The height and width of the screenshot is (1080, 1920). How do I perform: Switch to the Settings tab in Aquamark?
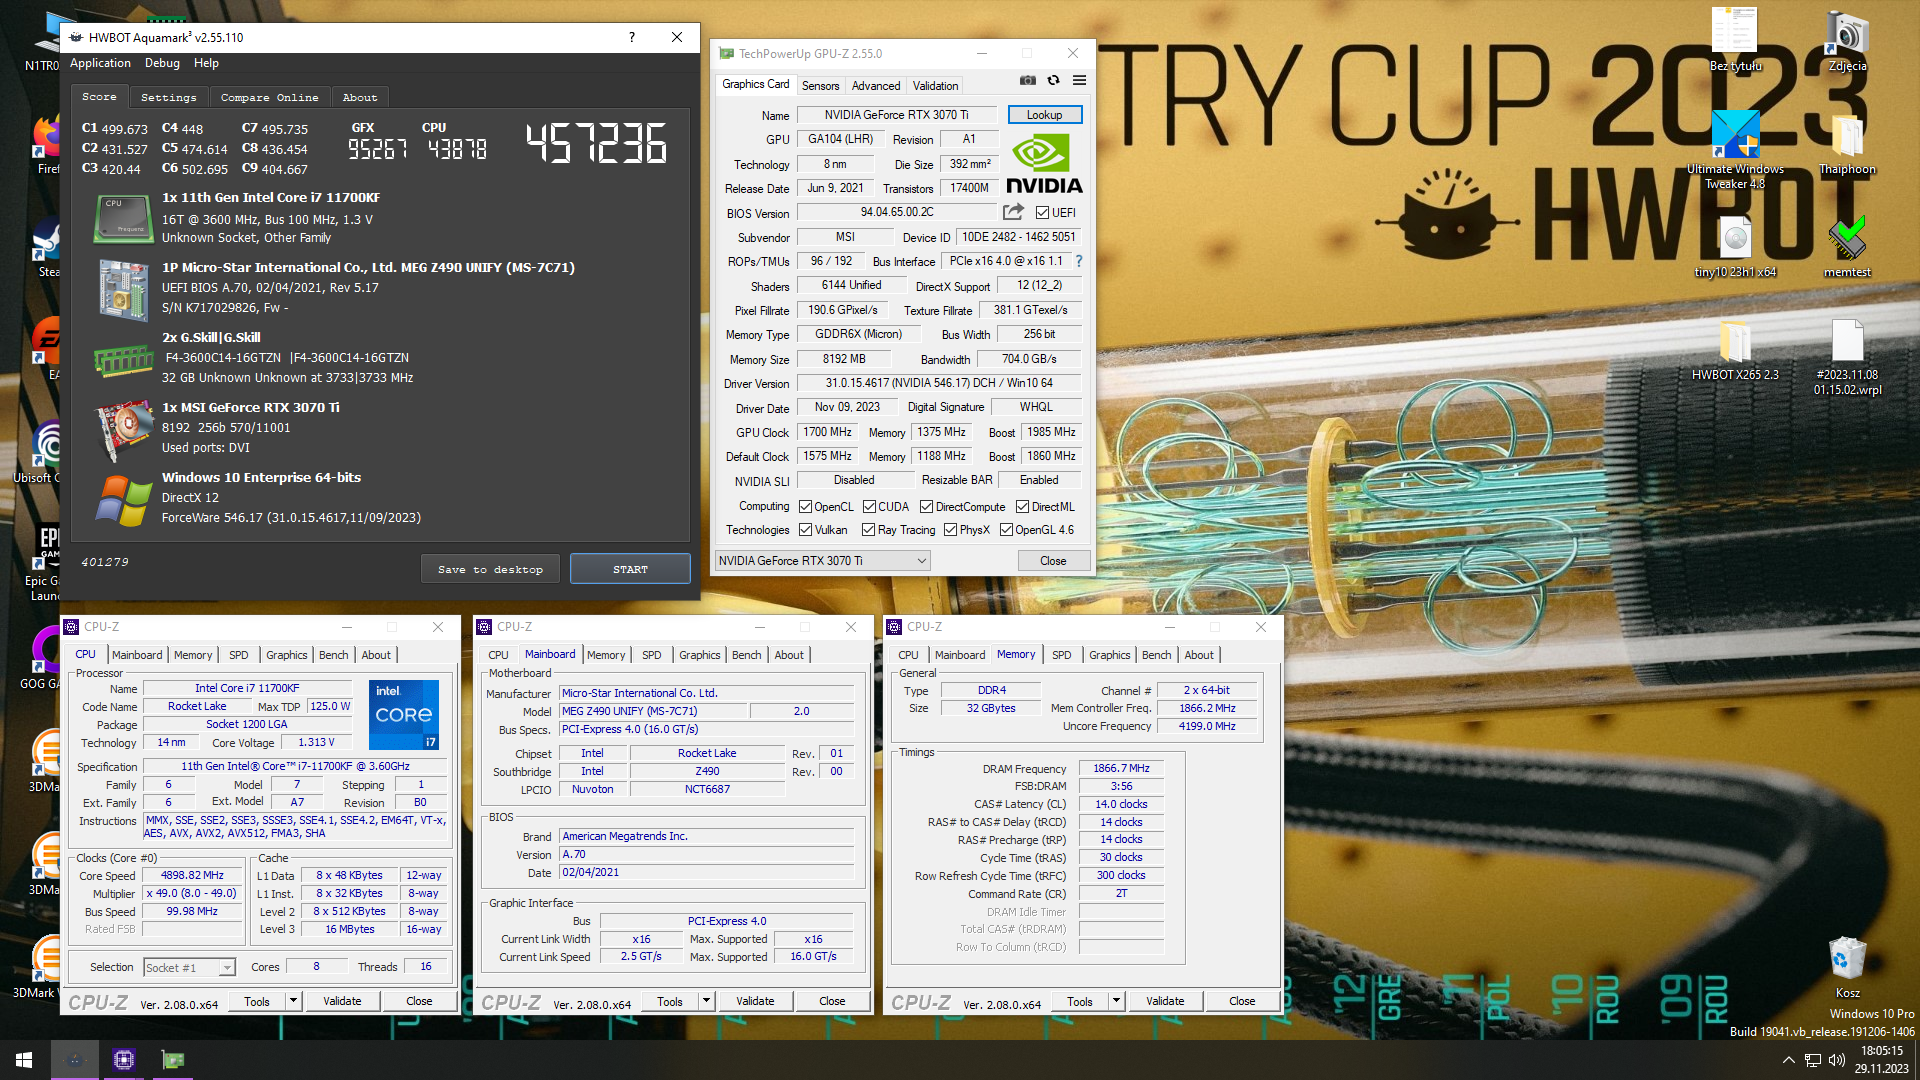point(168,97)
